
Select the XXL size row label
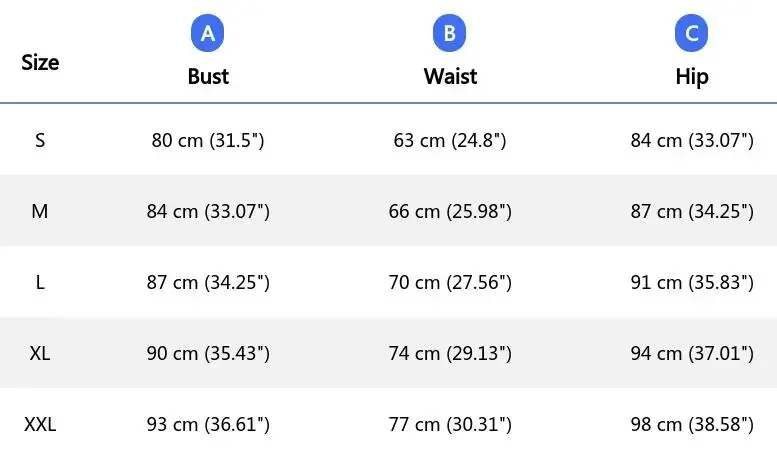(40, 425)
